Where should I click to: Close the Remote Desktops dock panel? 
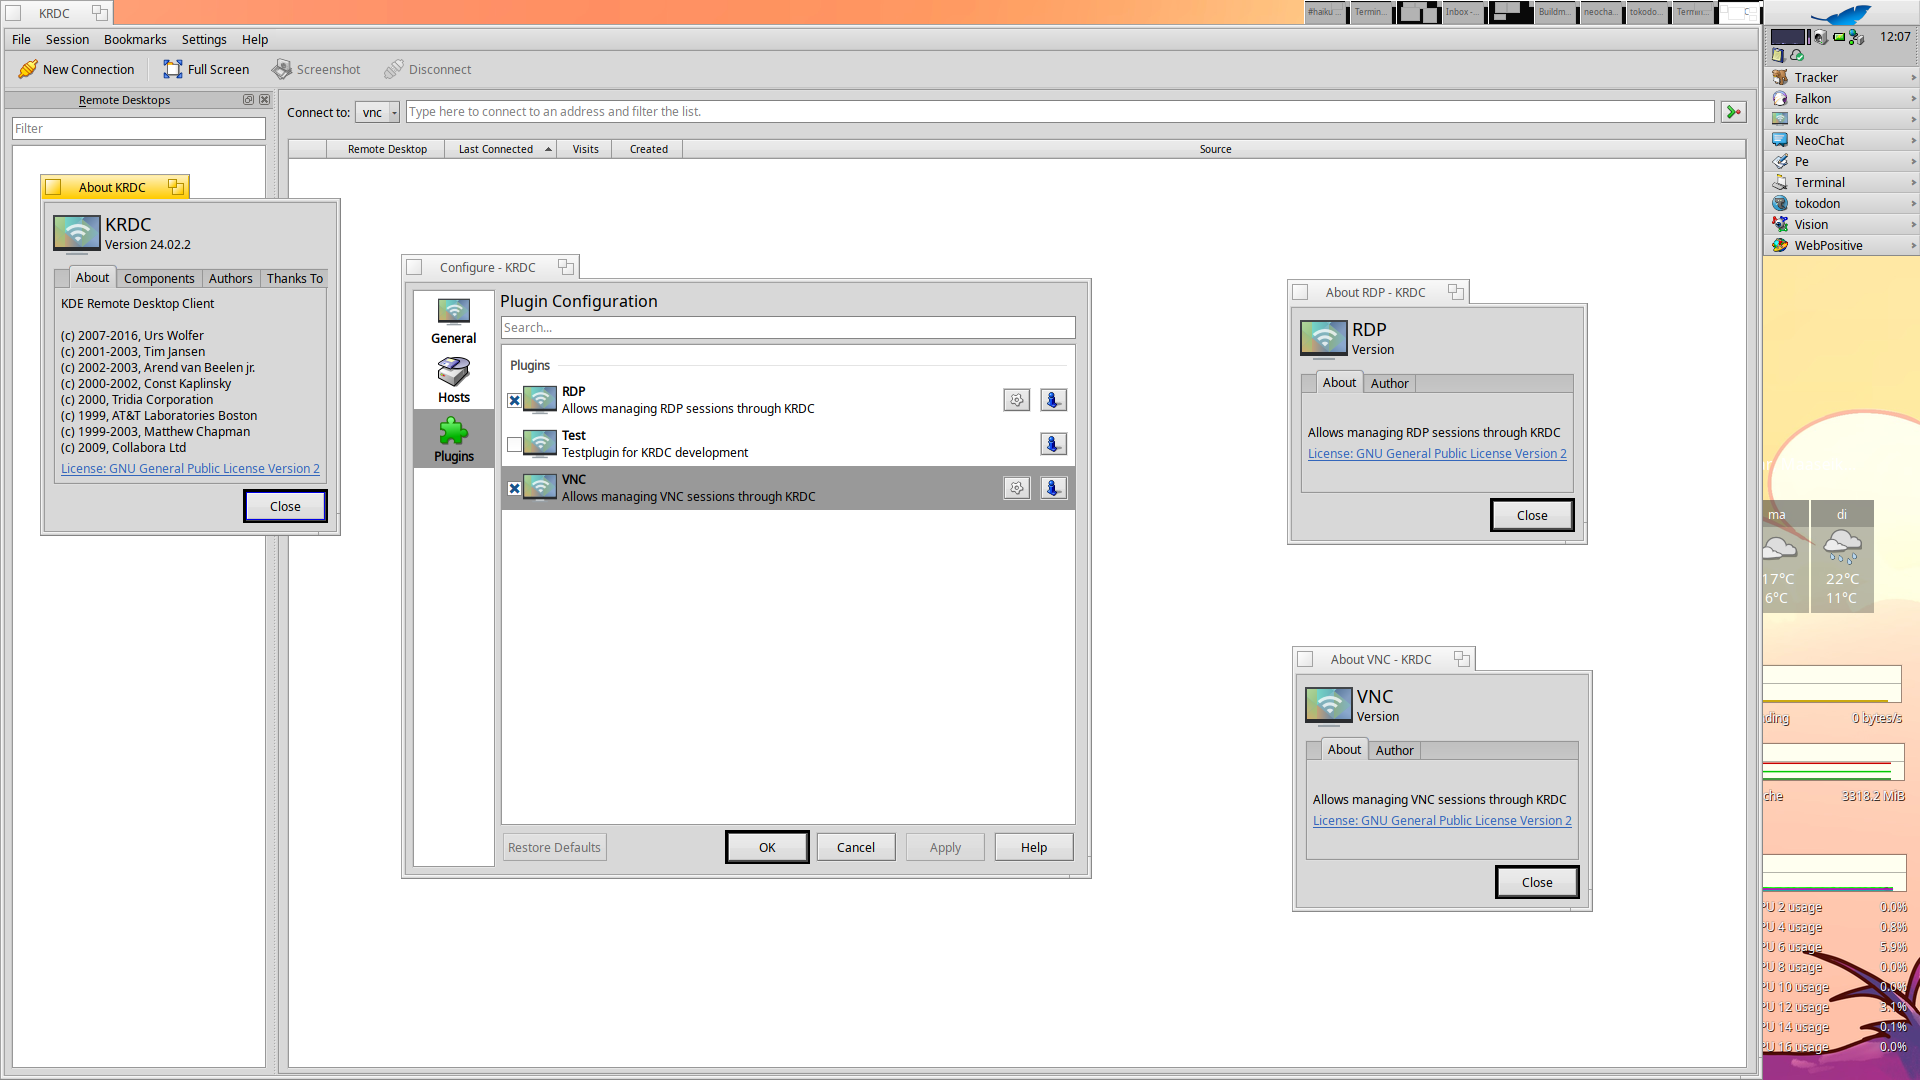pyautogui.click(x=265, y=100)
